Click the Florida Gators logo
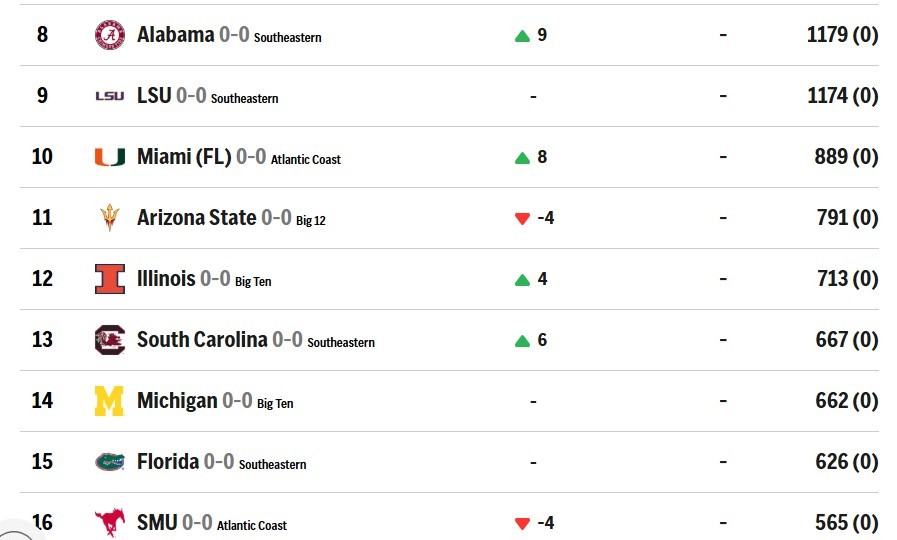 109,462
